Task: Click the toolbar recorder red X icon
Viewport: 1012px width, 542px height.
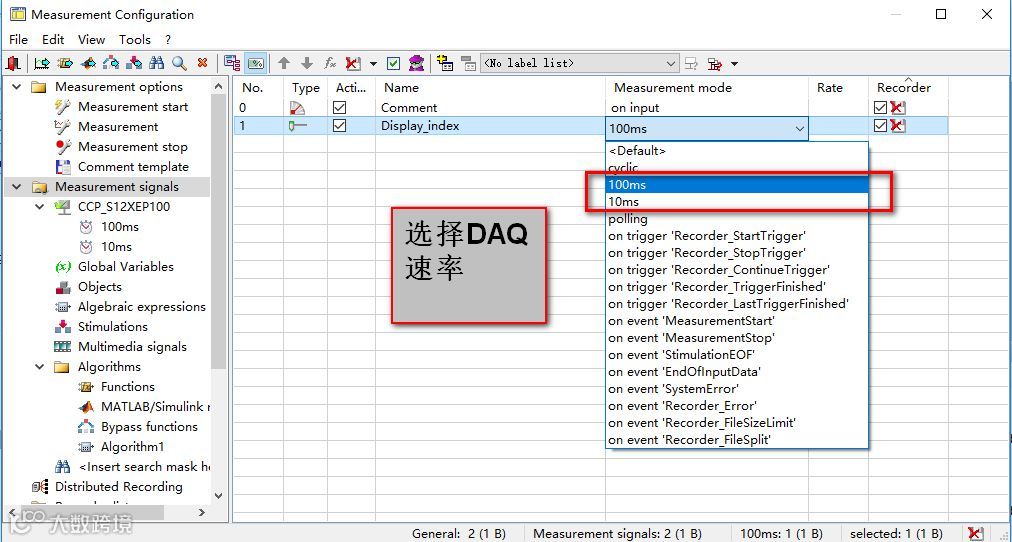Action: pyautogui.click(x=352, y=63)
